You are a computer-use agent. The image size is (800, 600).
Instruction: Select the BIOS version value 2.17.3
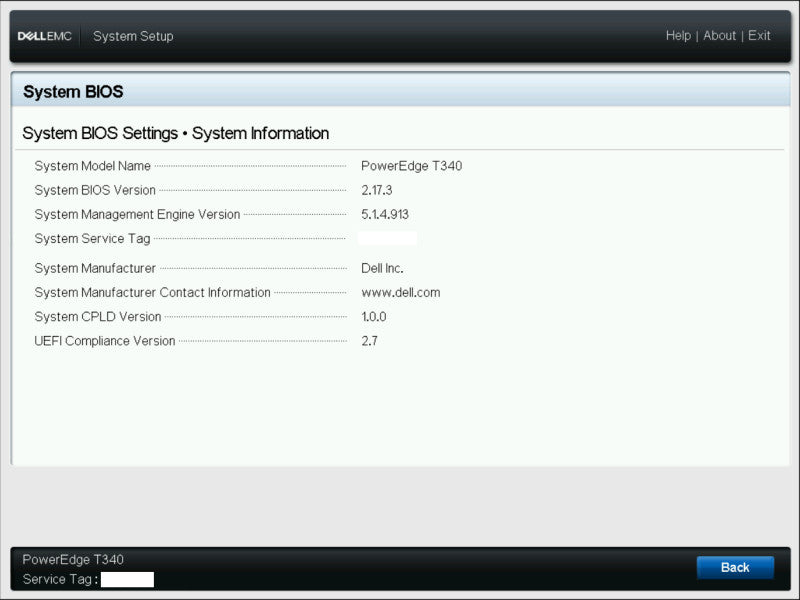pos(377,190)
